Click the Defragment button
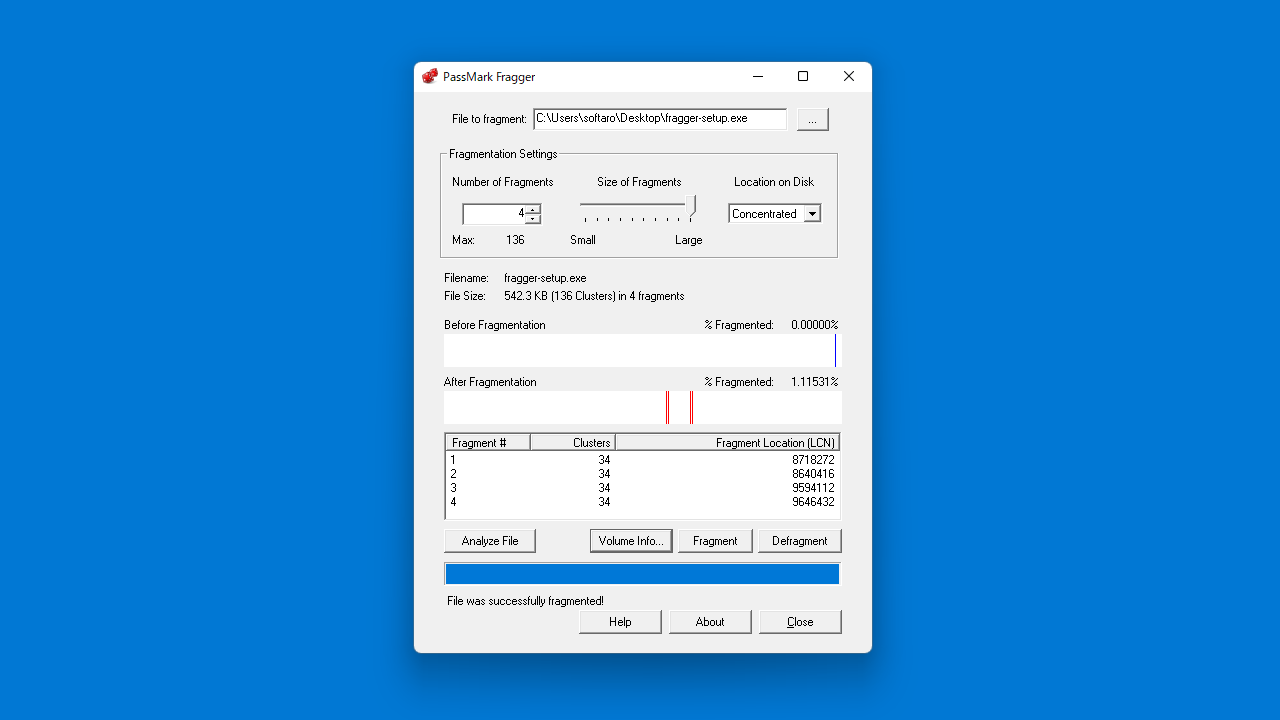The width and height of the screenshot is (1280, 720). 800,541
